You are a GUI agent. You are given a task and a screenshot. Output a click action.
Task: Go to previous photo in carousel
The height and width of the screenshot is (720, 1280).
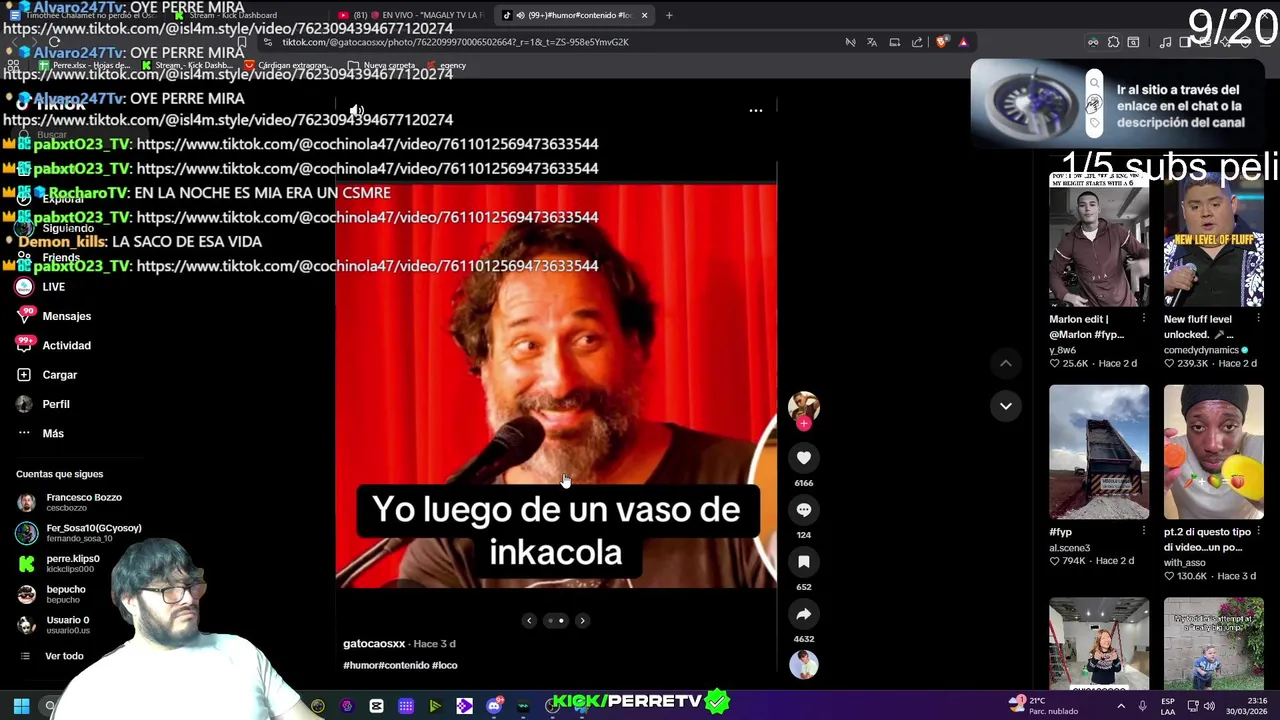click(529, 621)
